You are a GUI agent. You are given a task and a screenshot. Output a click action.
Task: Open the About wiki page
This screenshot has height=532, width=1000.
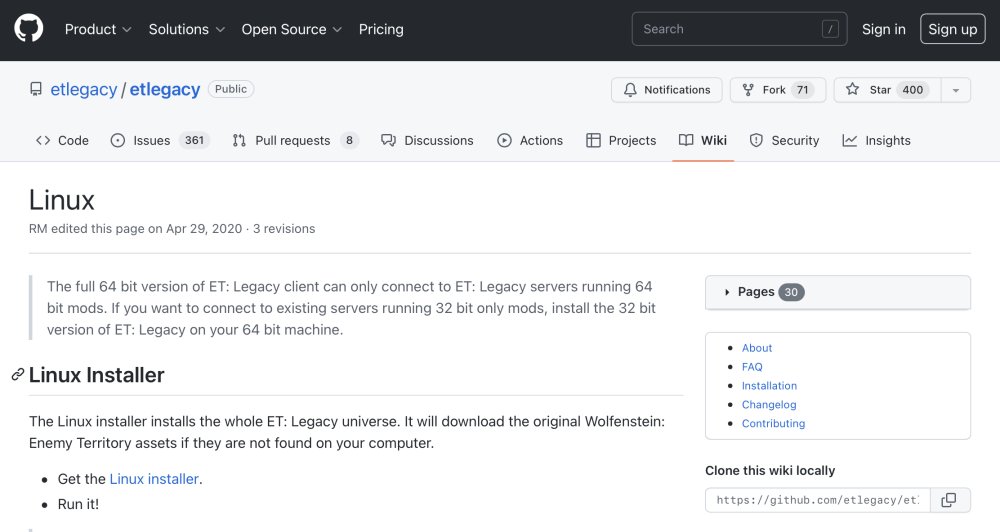click(756, 348)
